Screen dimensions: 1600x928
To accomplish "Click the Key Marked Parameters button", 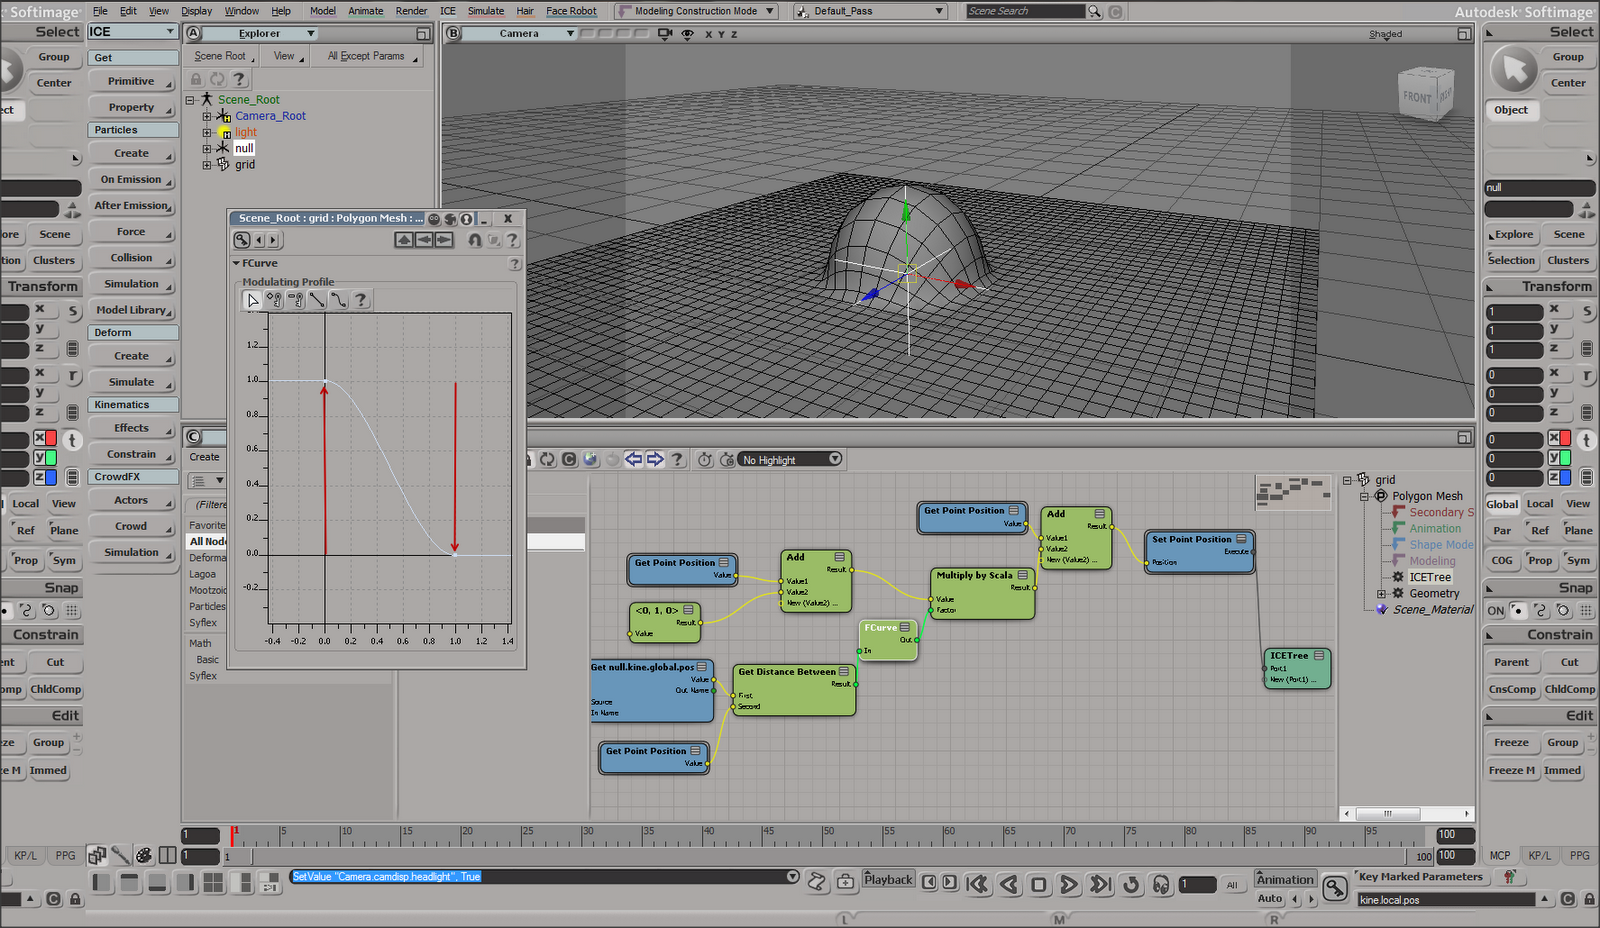I will coord(1420,877).
